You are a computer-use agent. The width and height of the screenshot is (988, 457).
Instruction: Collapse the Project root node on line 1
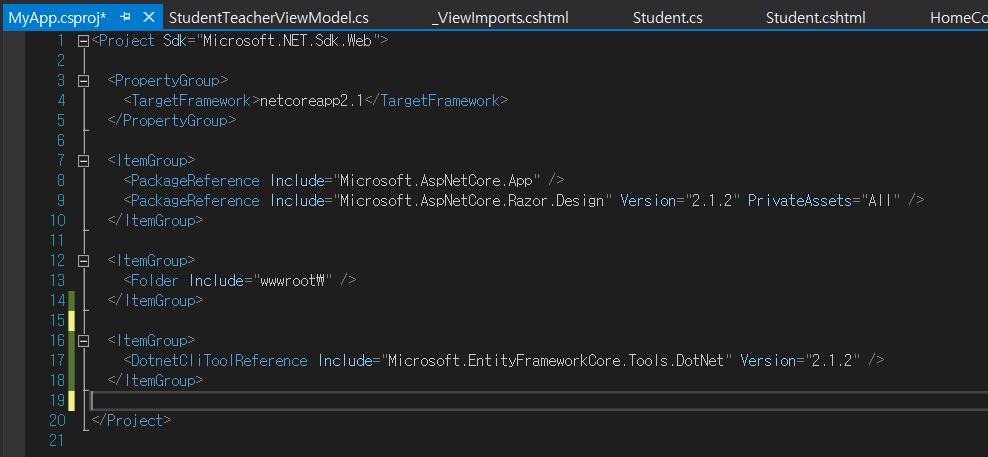point(83,41)
